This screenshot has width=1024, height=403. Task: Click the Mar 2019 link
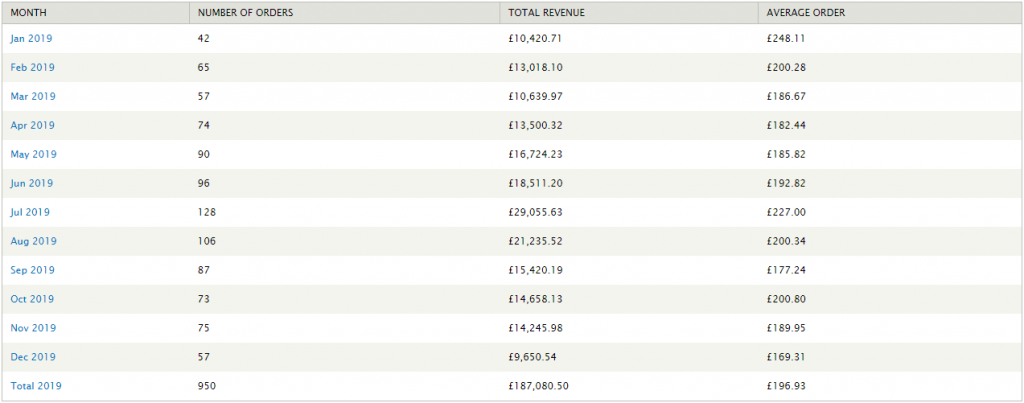pyautogui.click(x=33, y=97)
